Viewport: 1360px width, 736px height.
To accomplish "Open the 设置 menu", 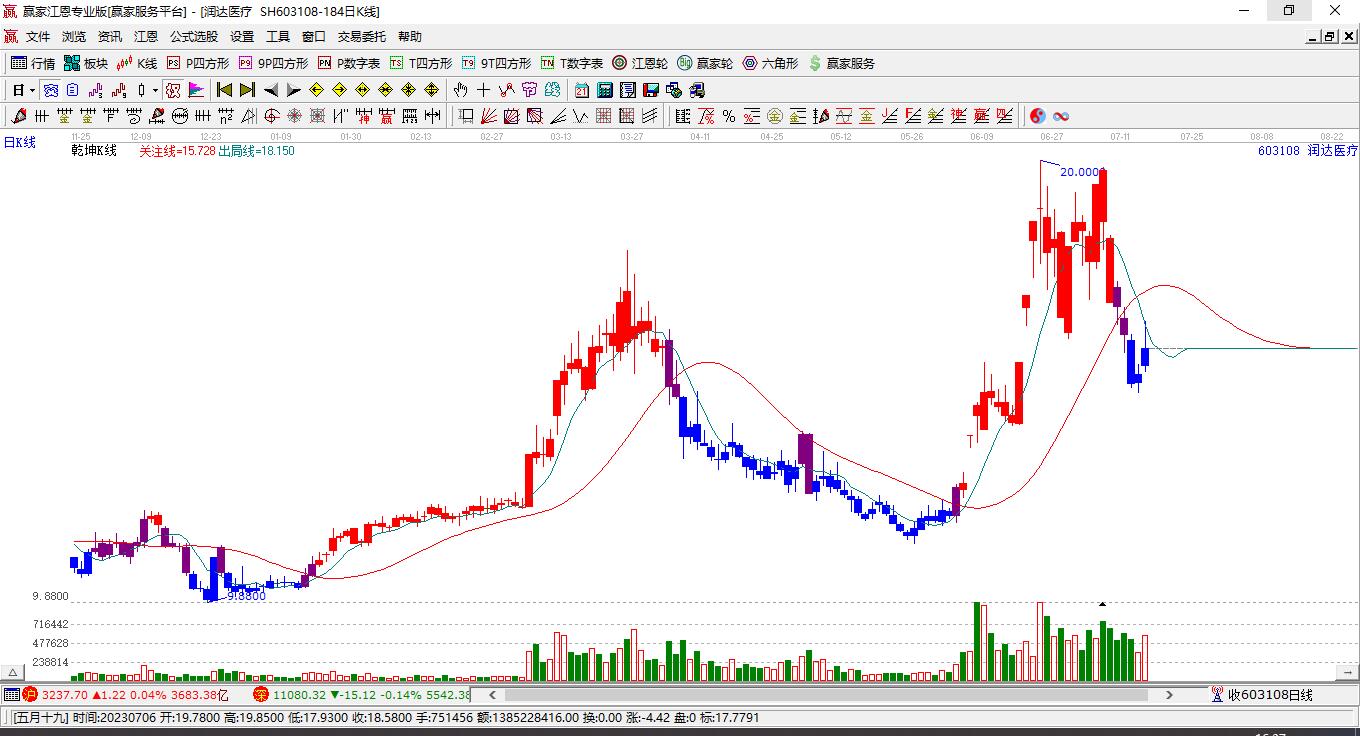I will (x=242, y=37).
